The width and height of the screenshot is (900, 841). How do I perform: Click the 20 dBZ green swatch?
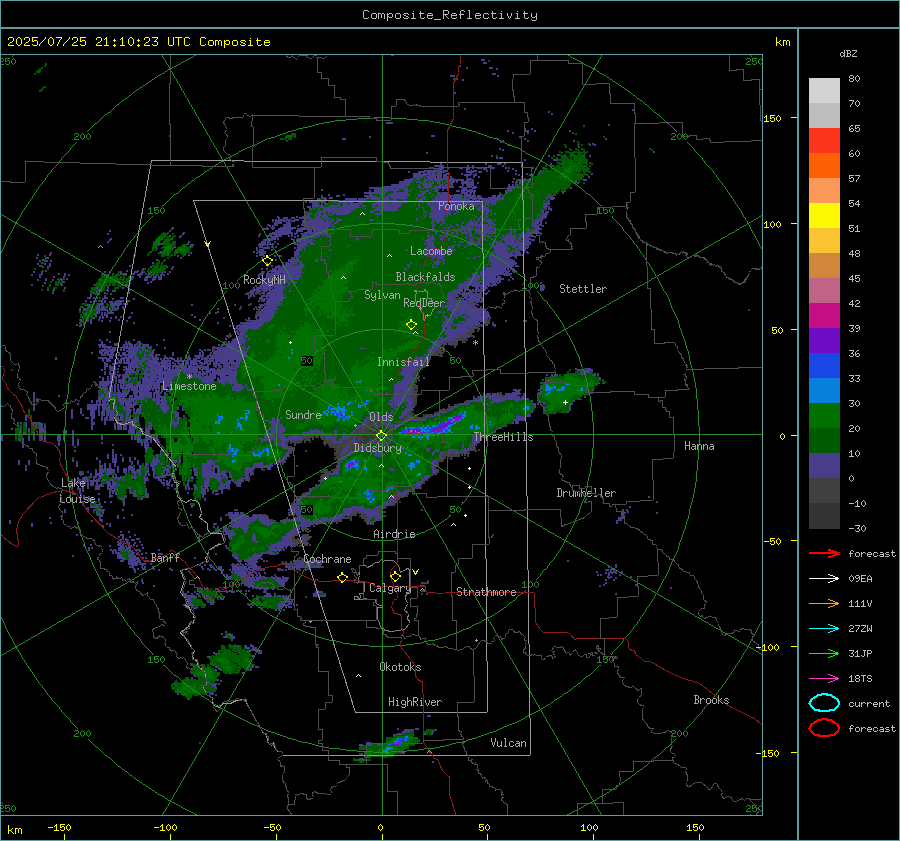coord(824,440)
